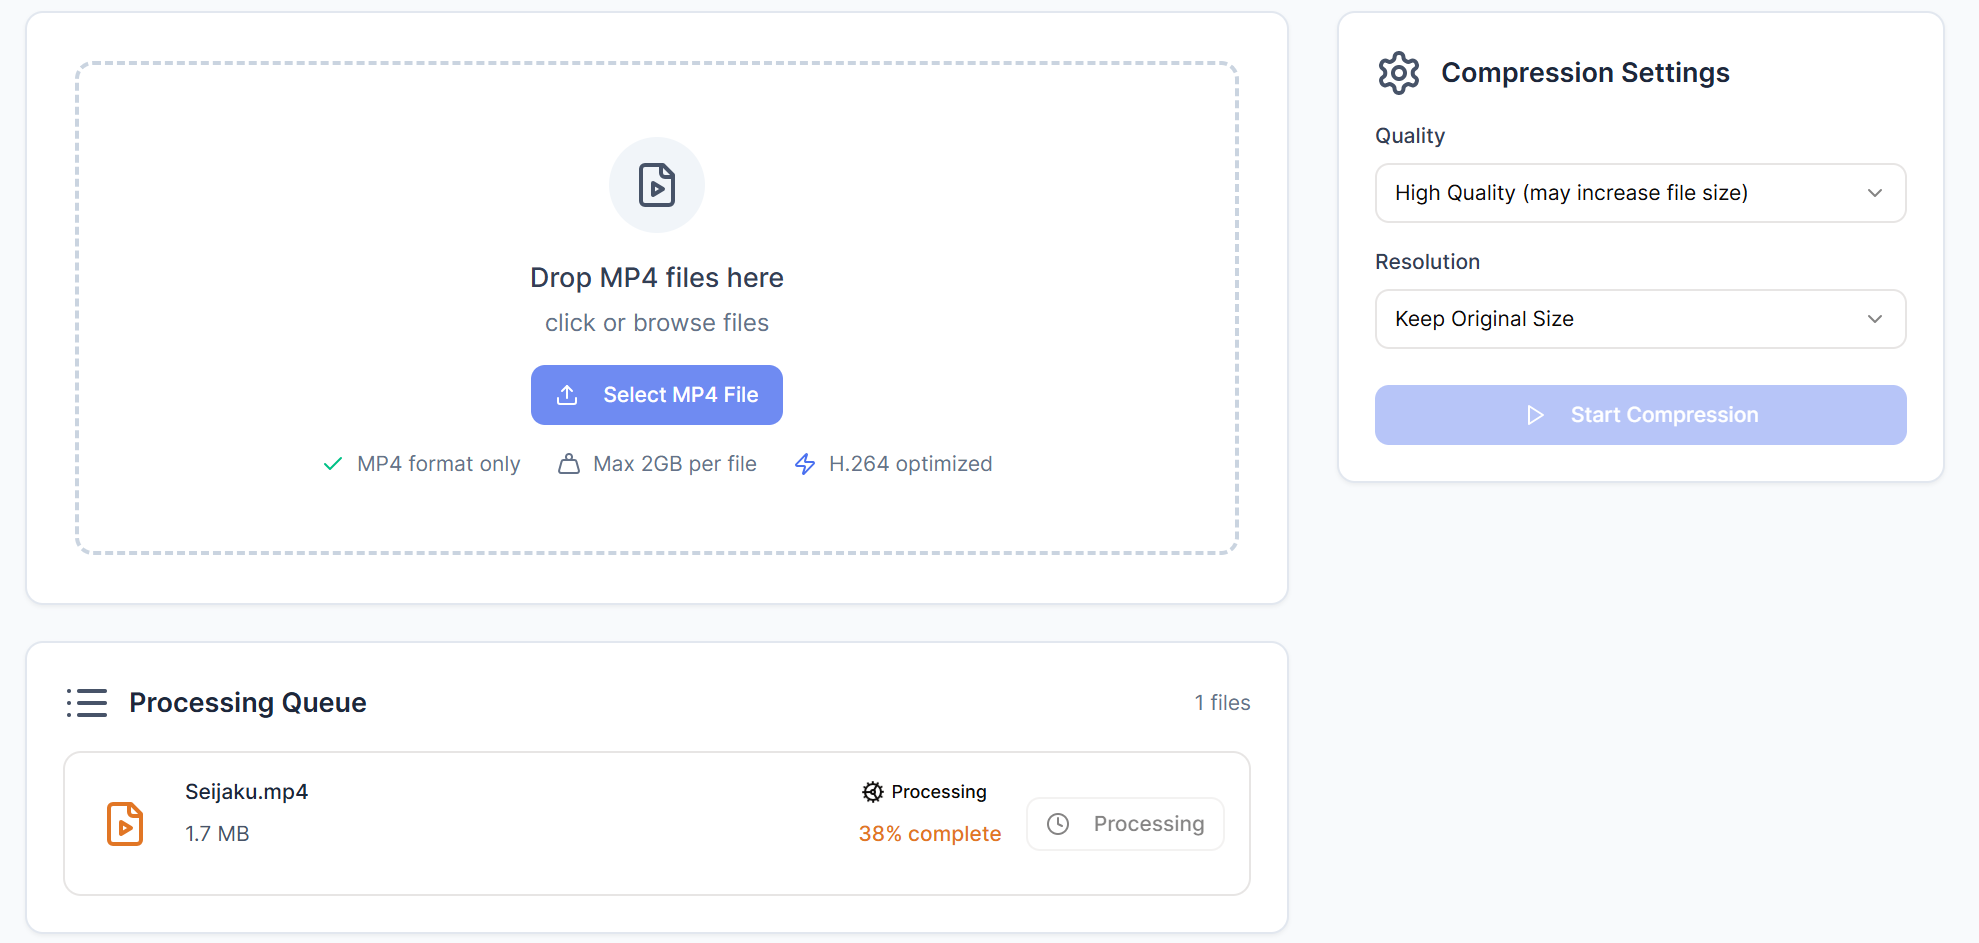Click the "click or browse files" text
This screenshot has height=943, width=1979.
[657, 323]
